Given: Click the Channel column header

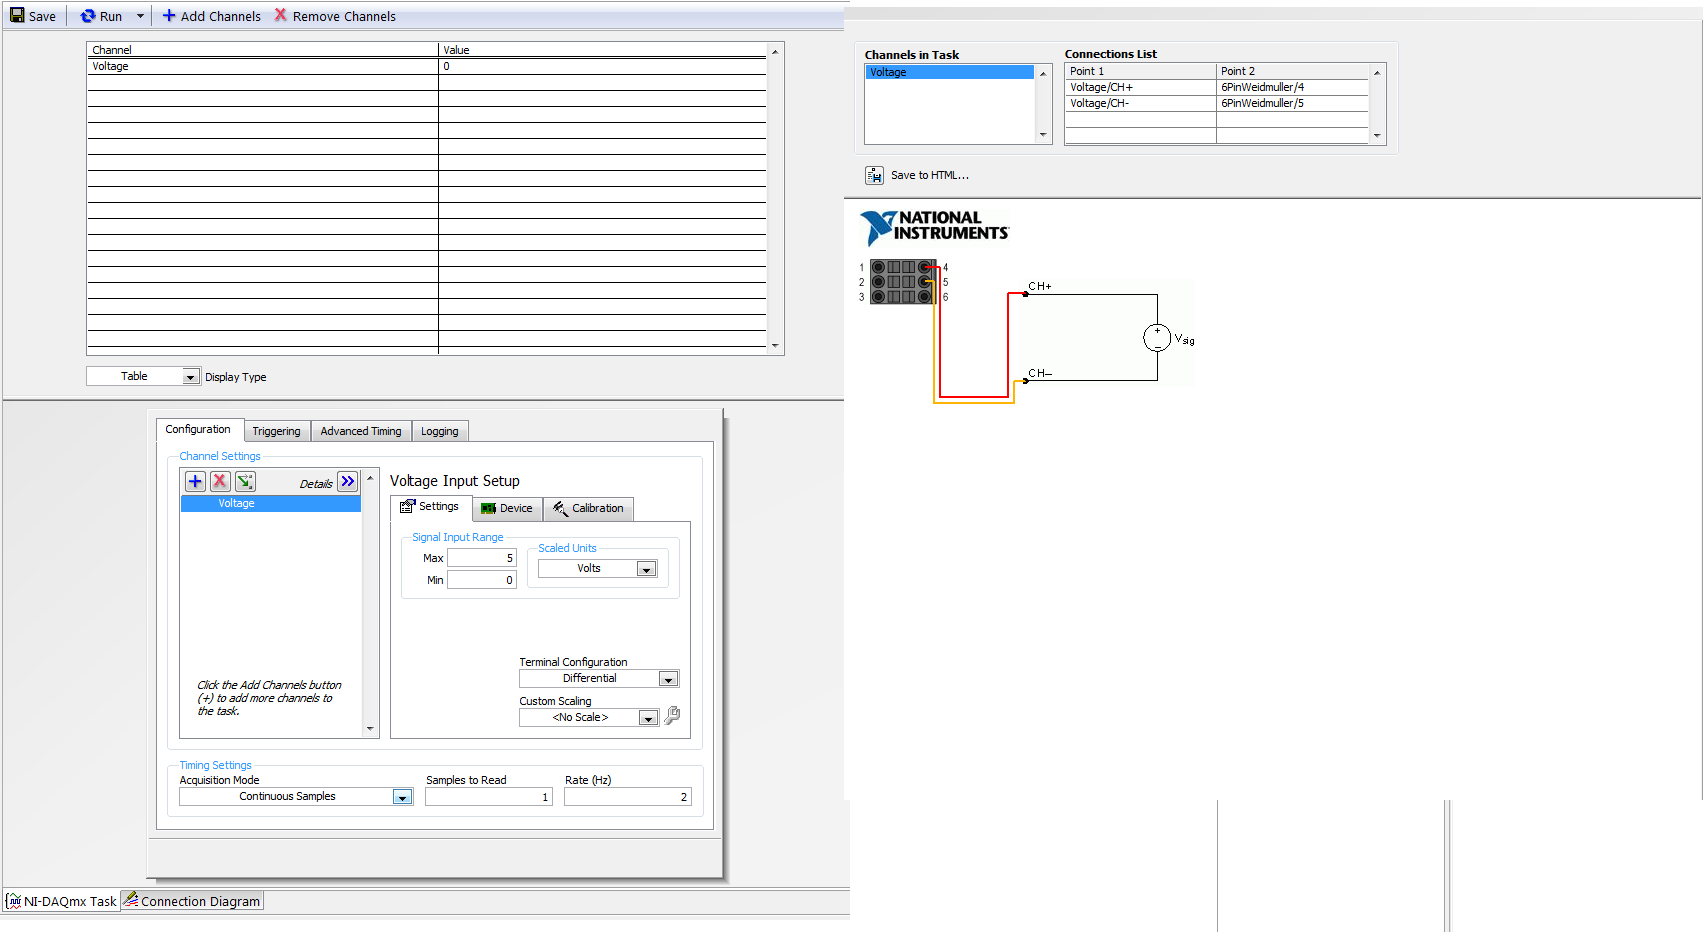Looking at the screenshot, I should click(263, 50).
